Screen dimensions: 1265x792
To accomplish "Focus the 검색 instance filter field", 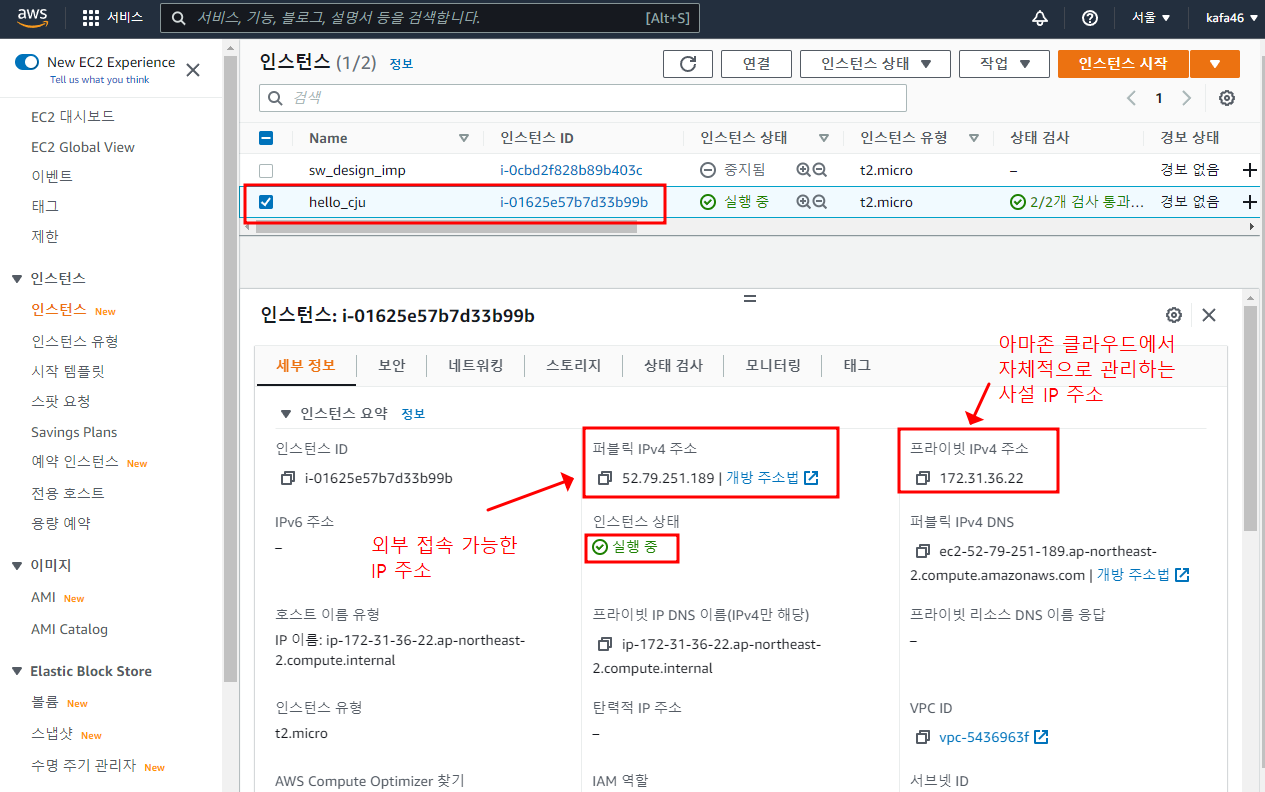I will click(x=583, y=98).
